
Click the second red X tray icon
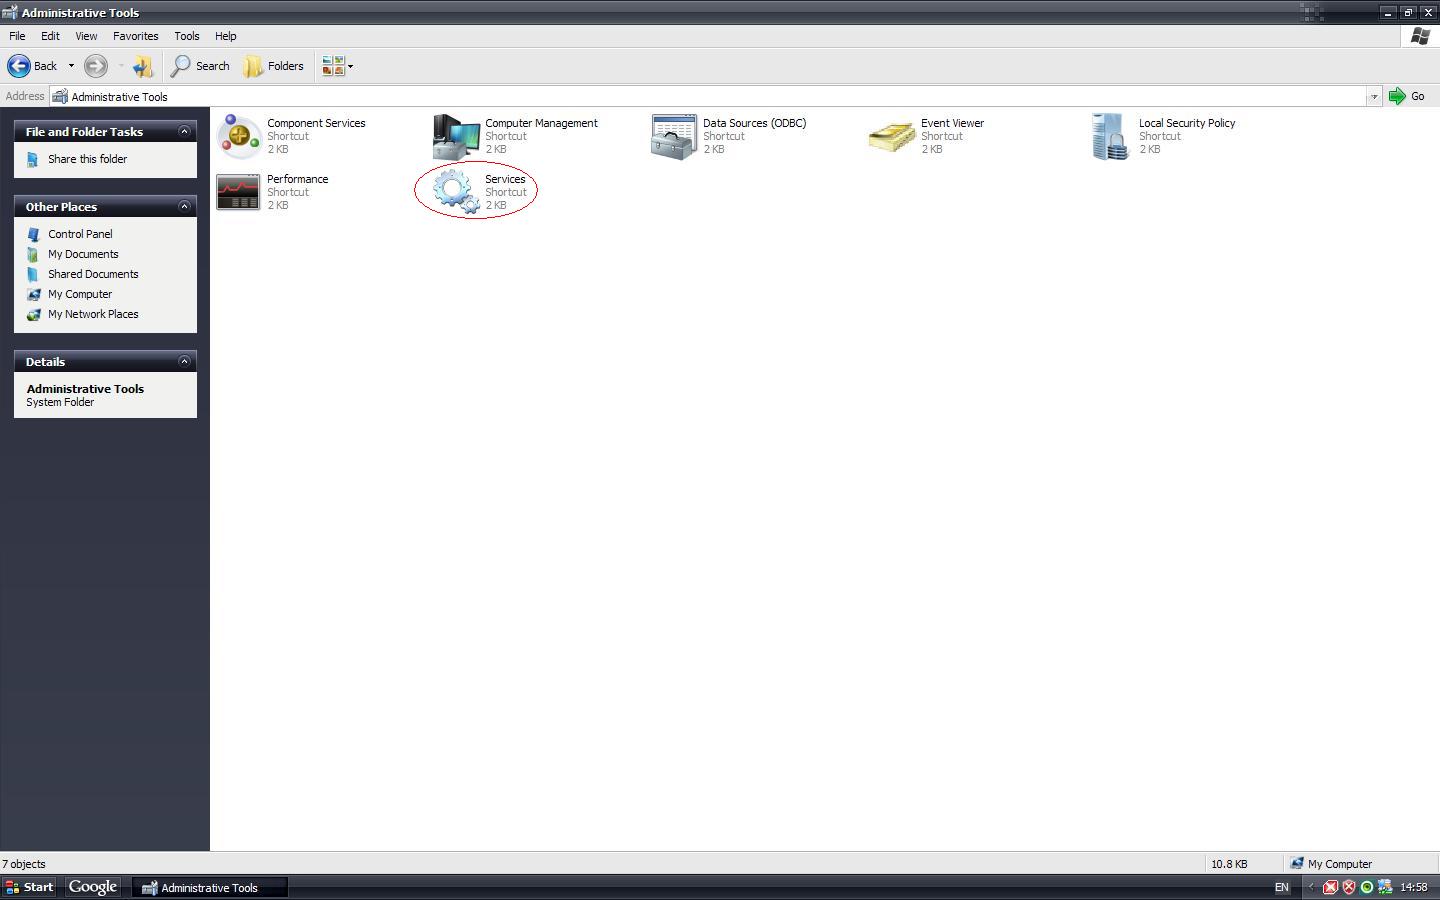(x=1348, y=887)
